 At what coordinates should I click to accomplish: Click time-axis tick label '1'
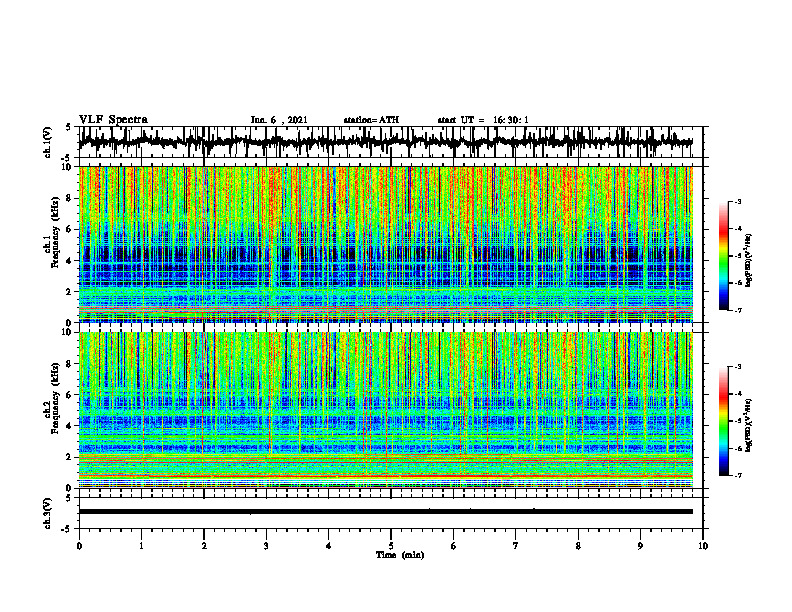[x=141, y=546]
